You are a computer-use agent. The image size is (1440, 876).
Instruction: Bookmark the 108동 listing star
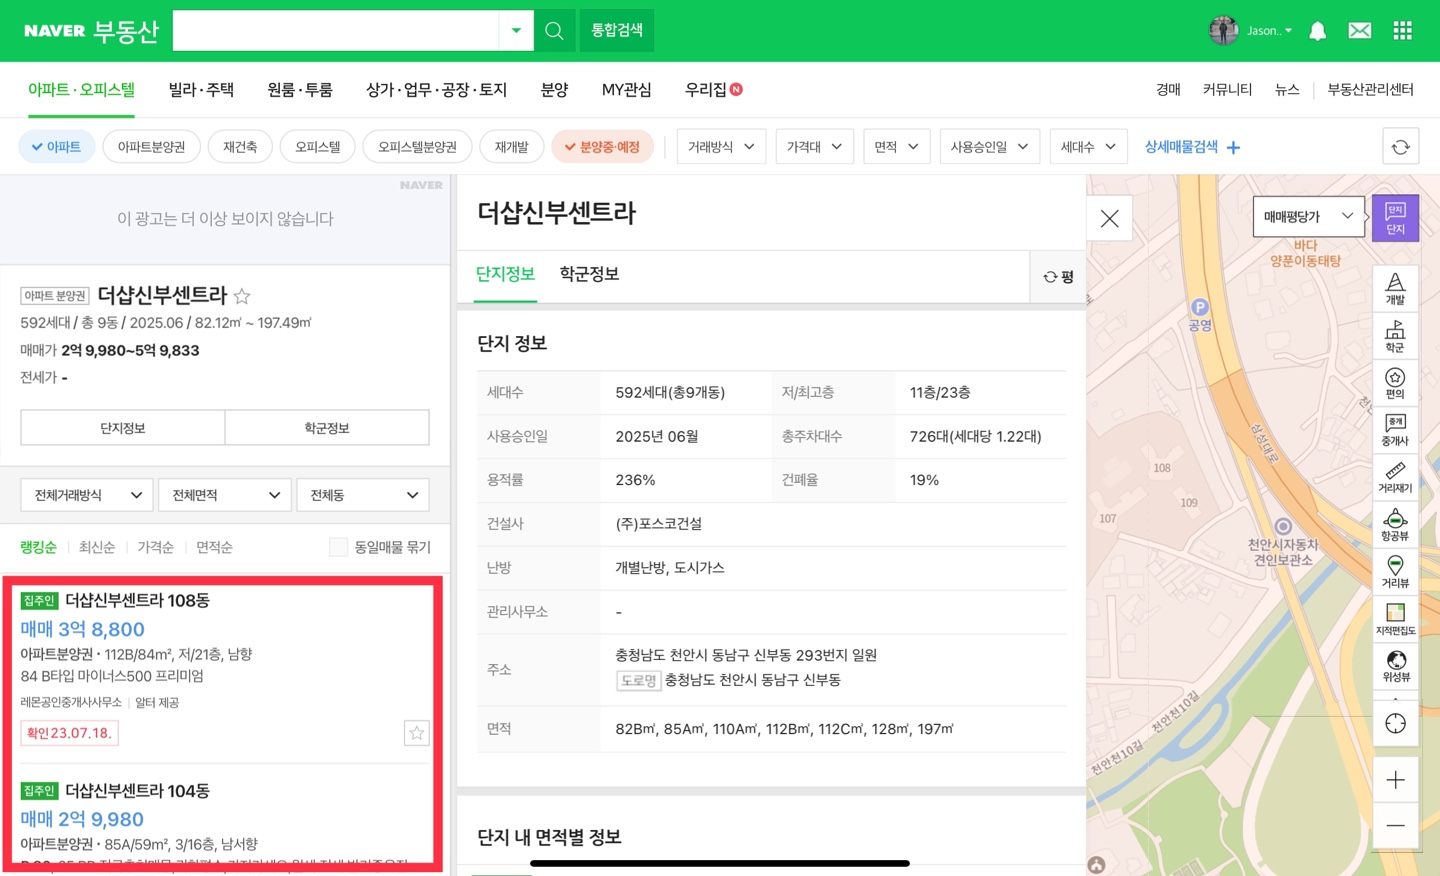tap(417, 733)
